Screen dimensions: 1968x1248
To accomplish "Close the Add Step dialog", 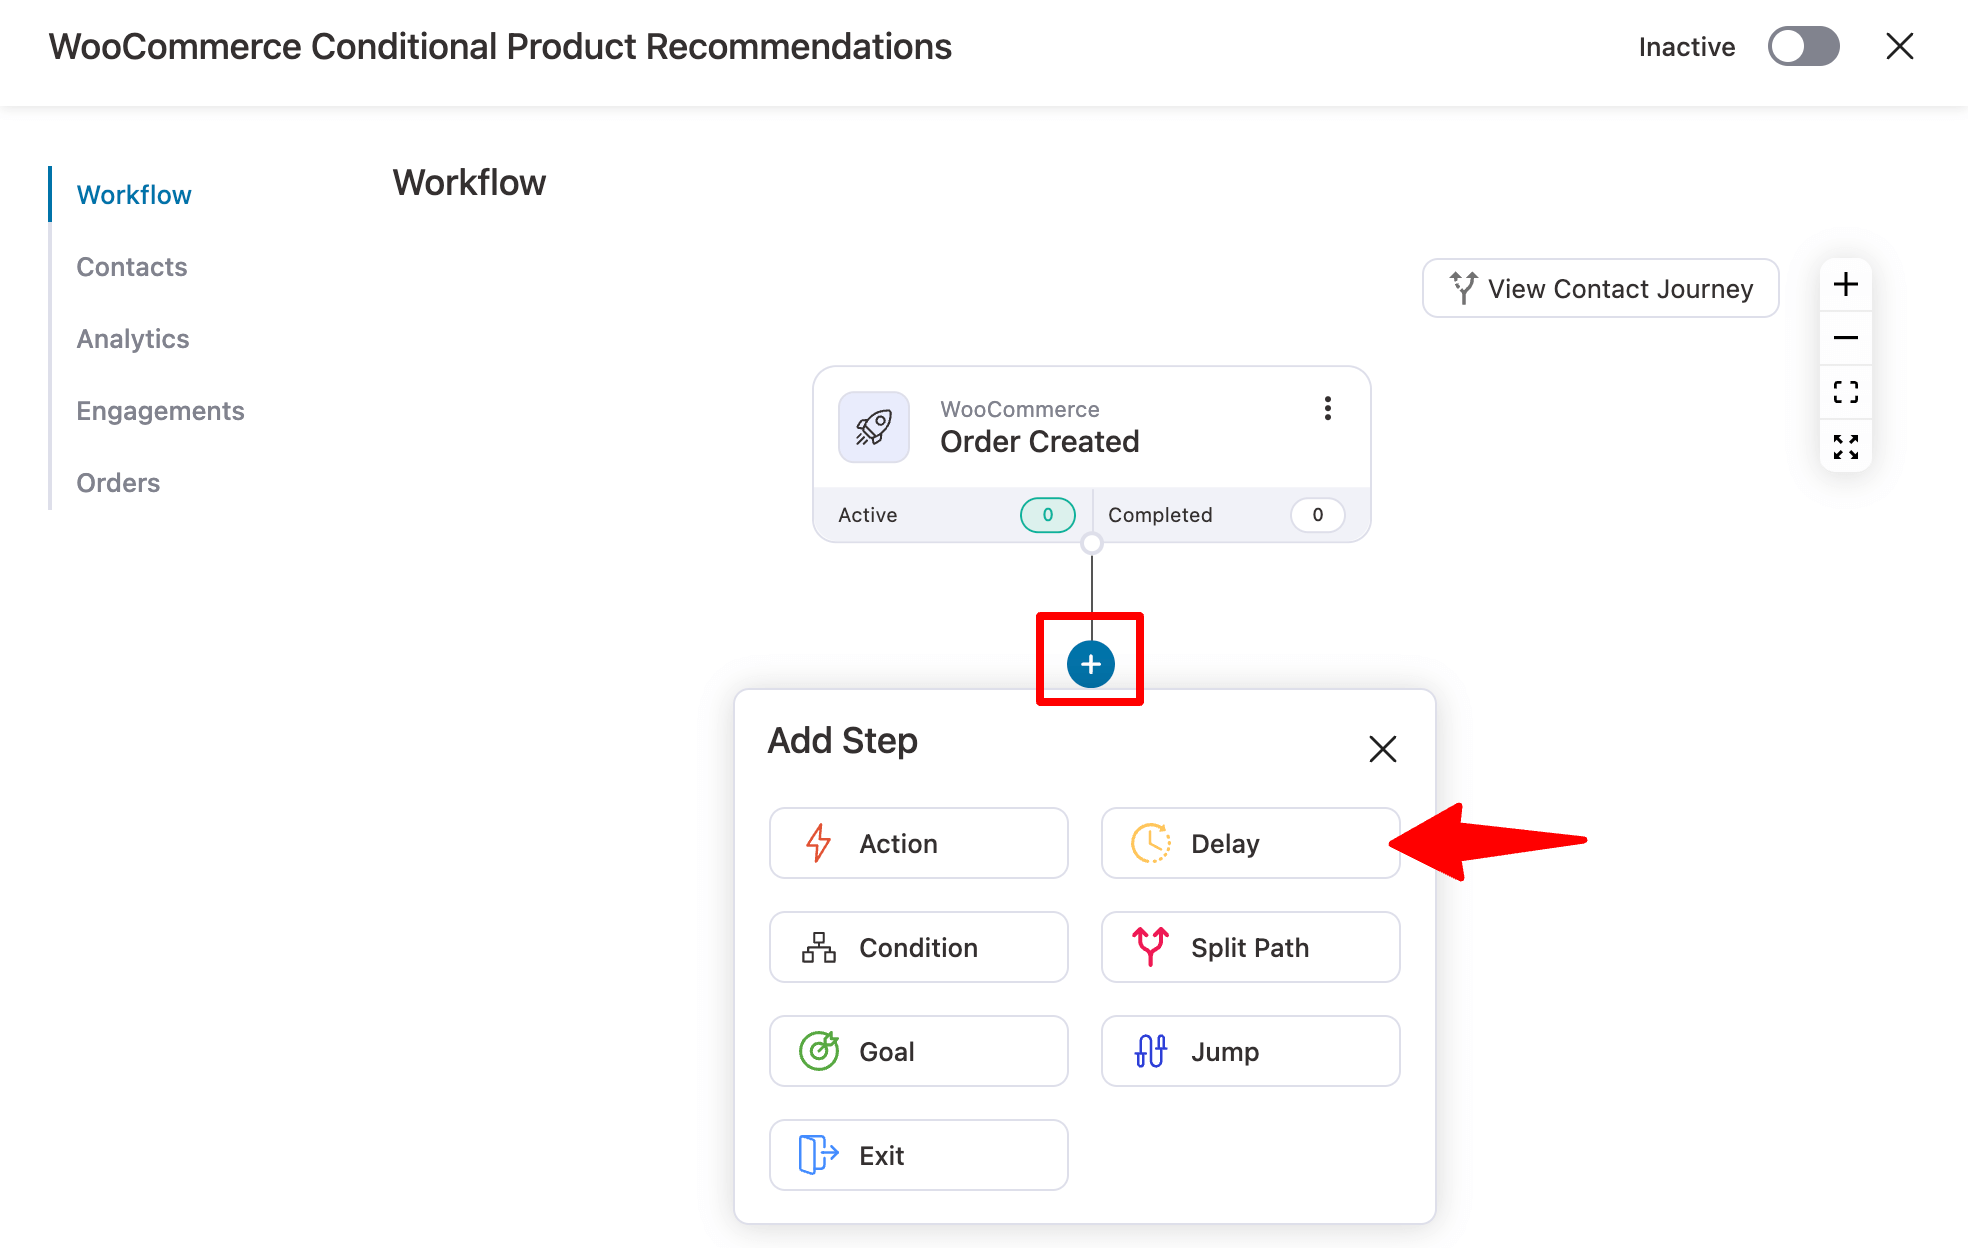I will click(1383, 747).
